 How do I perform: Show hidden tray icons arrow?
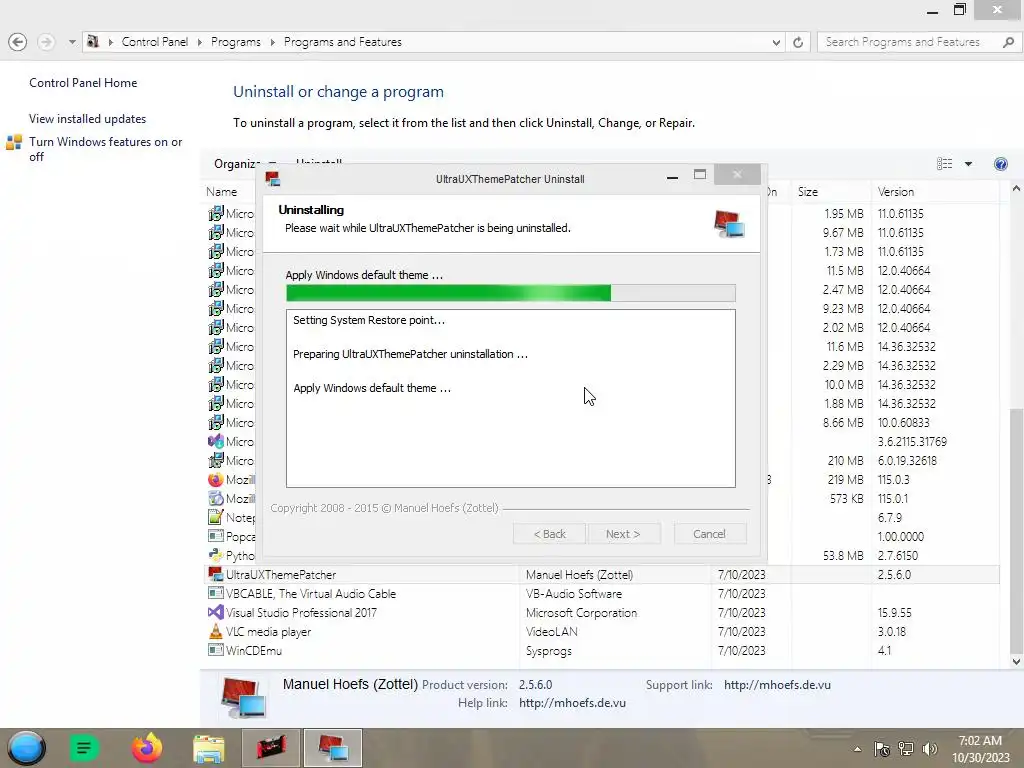857,749
